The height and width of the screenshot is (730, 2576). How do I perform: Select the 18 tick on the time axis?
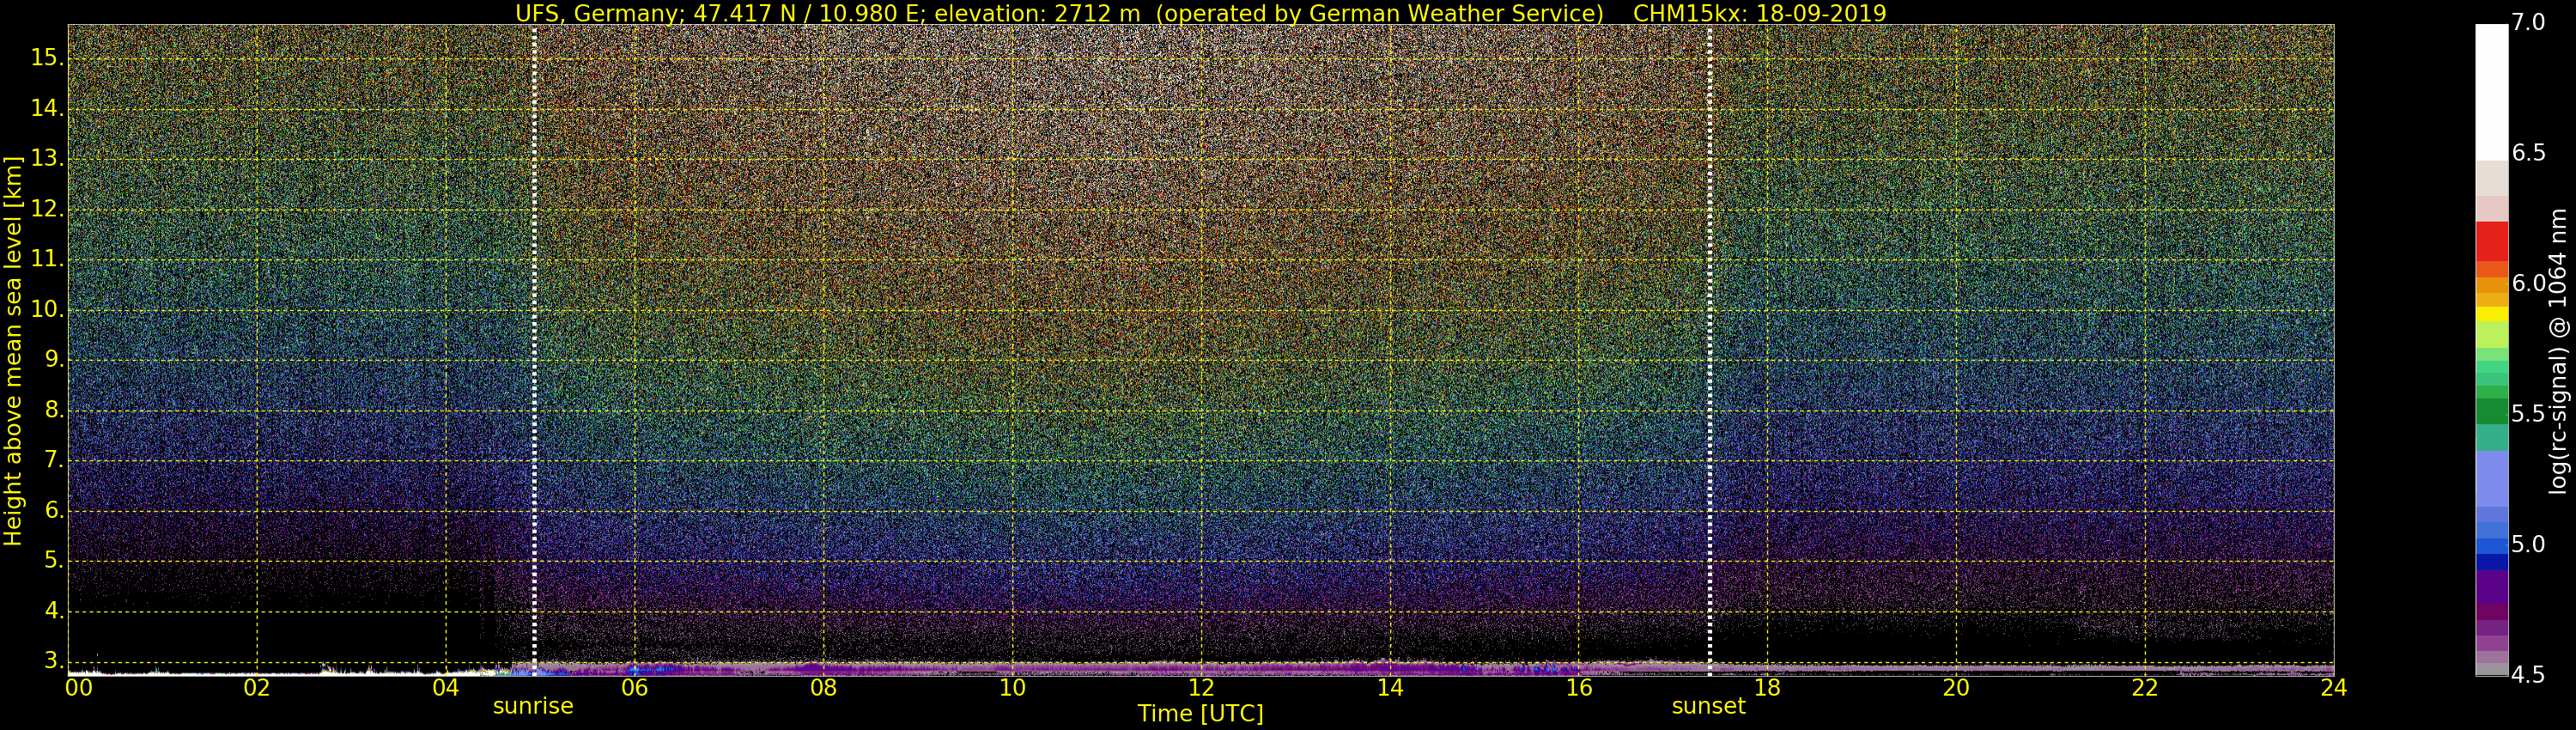point(1767,688)
